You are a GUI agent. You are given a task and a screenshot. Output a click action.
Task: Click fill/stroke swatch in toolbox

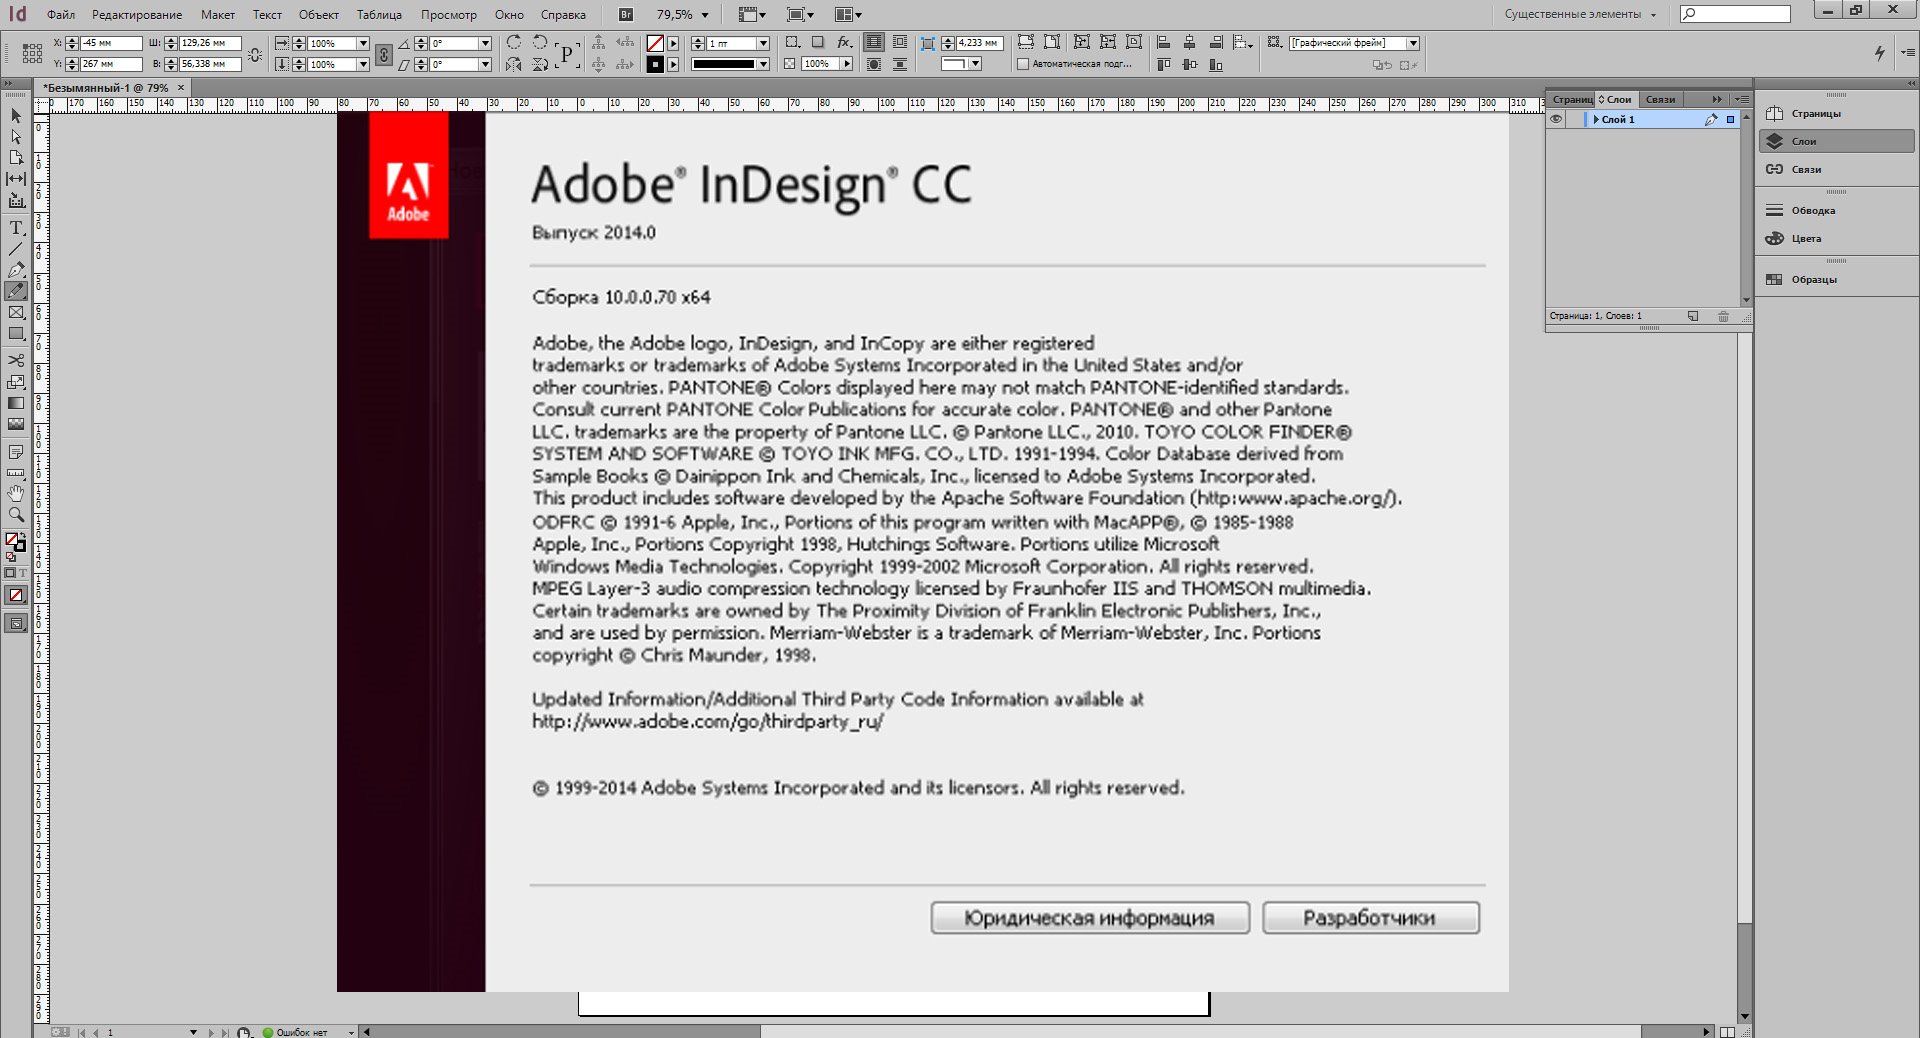pyautogui.click(x=15, y=542)
